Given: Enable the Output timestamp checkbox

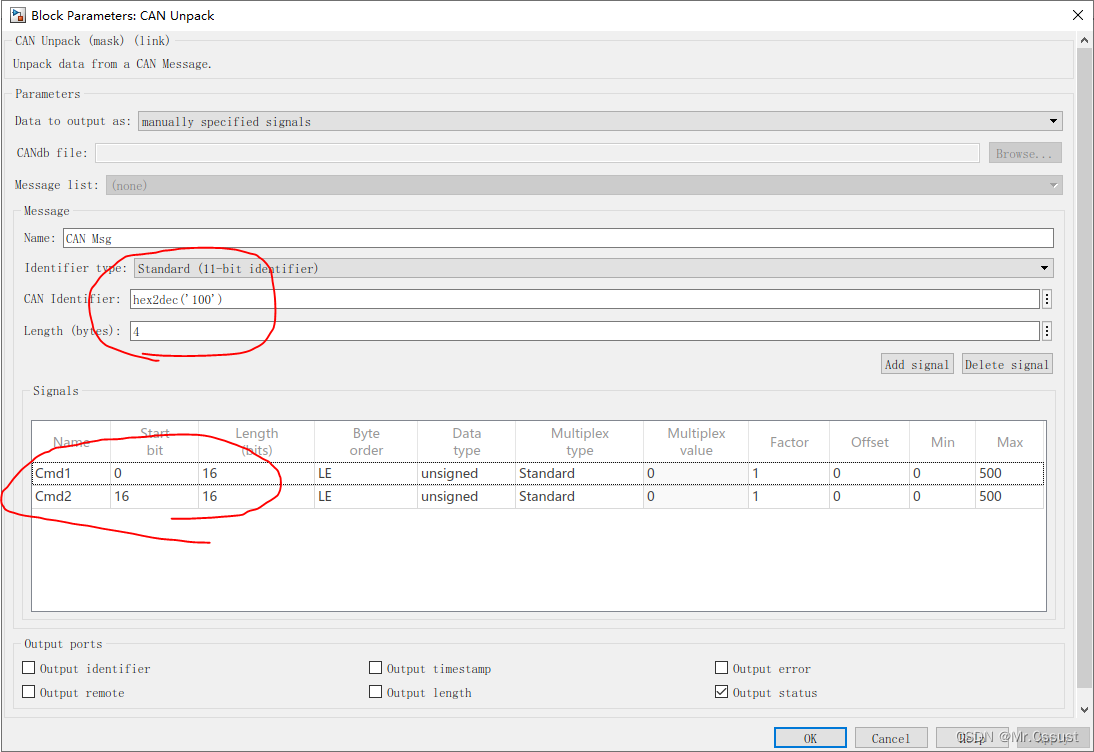Looking at the screenshot, I should (375, 668).
